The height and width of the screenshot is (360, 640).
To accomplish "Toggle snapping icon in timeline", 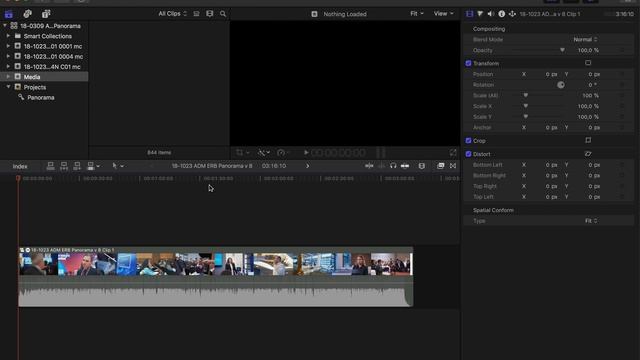I will [x=405, y=166].
